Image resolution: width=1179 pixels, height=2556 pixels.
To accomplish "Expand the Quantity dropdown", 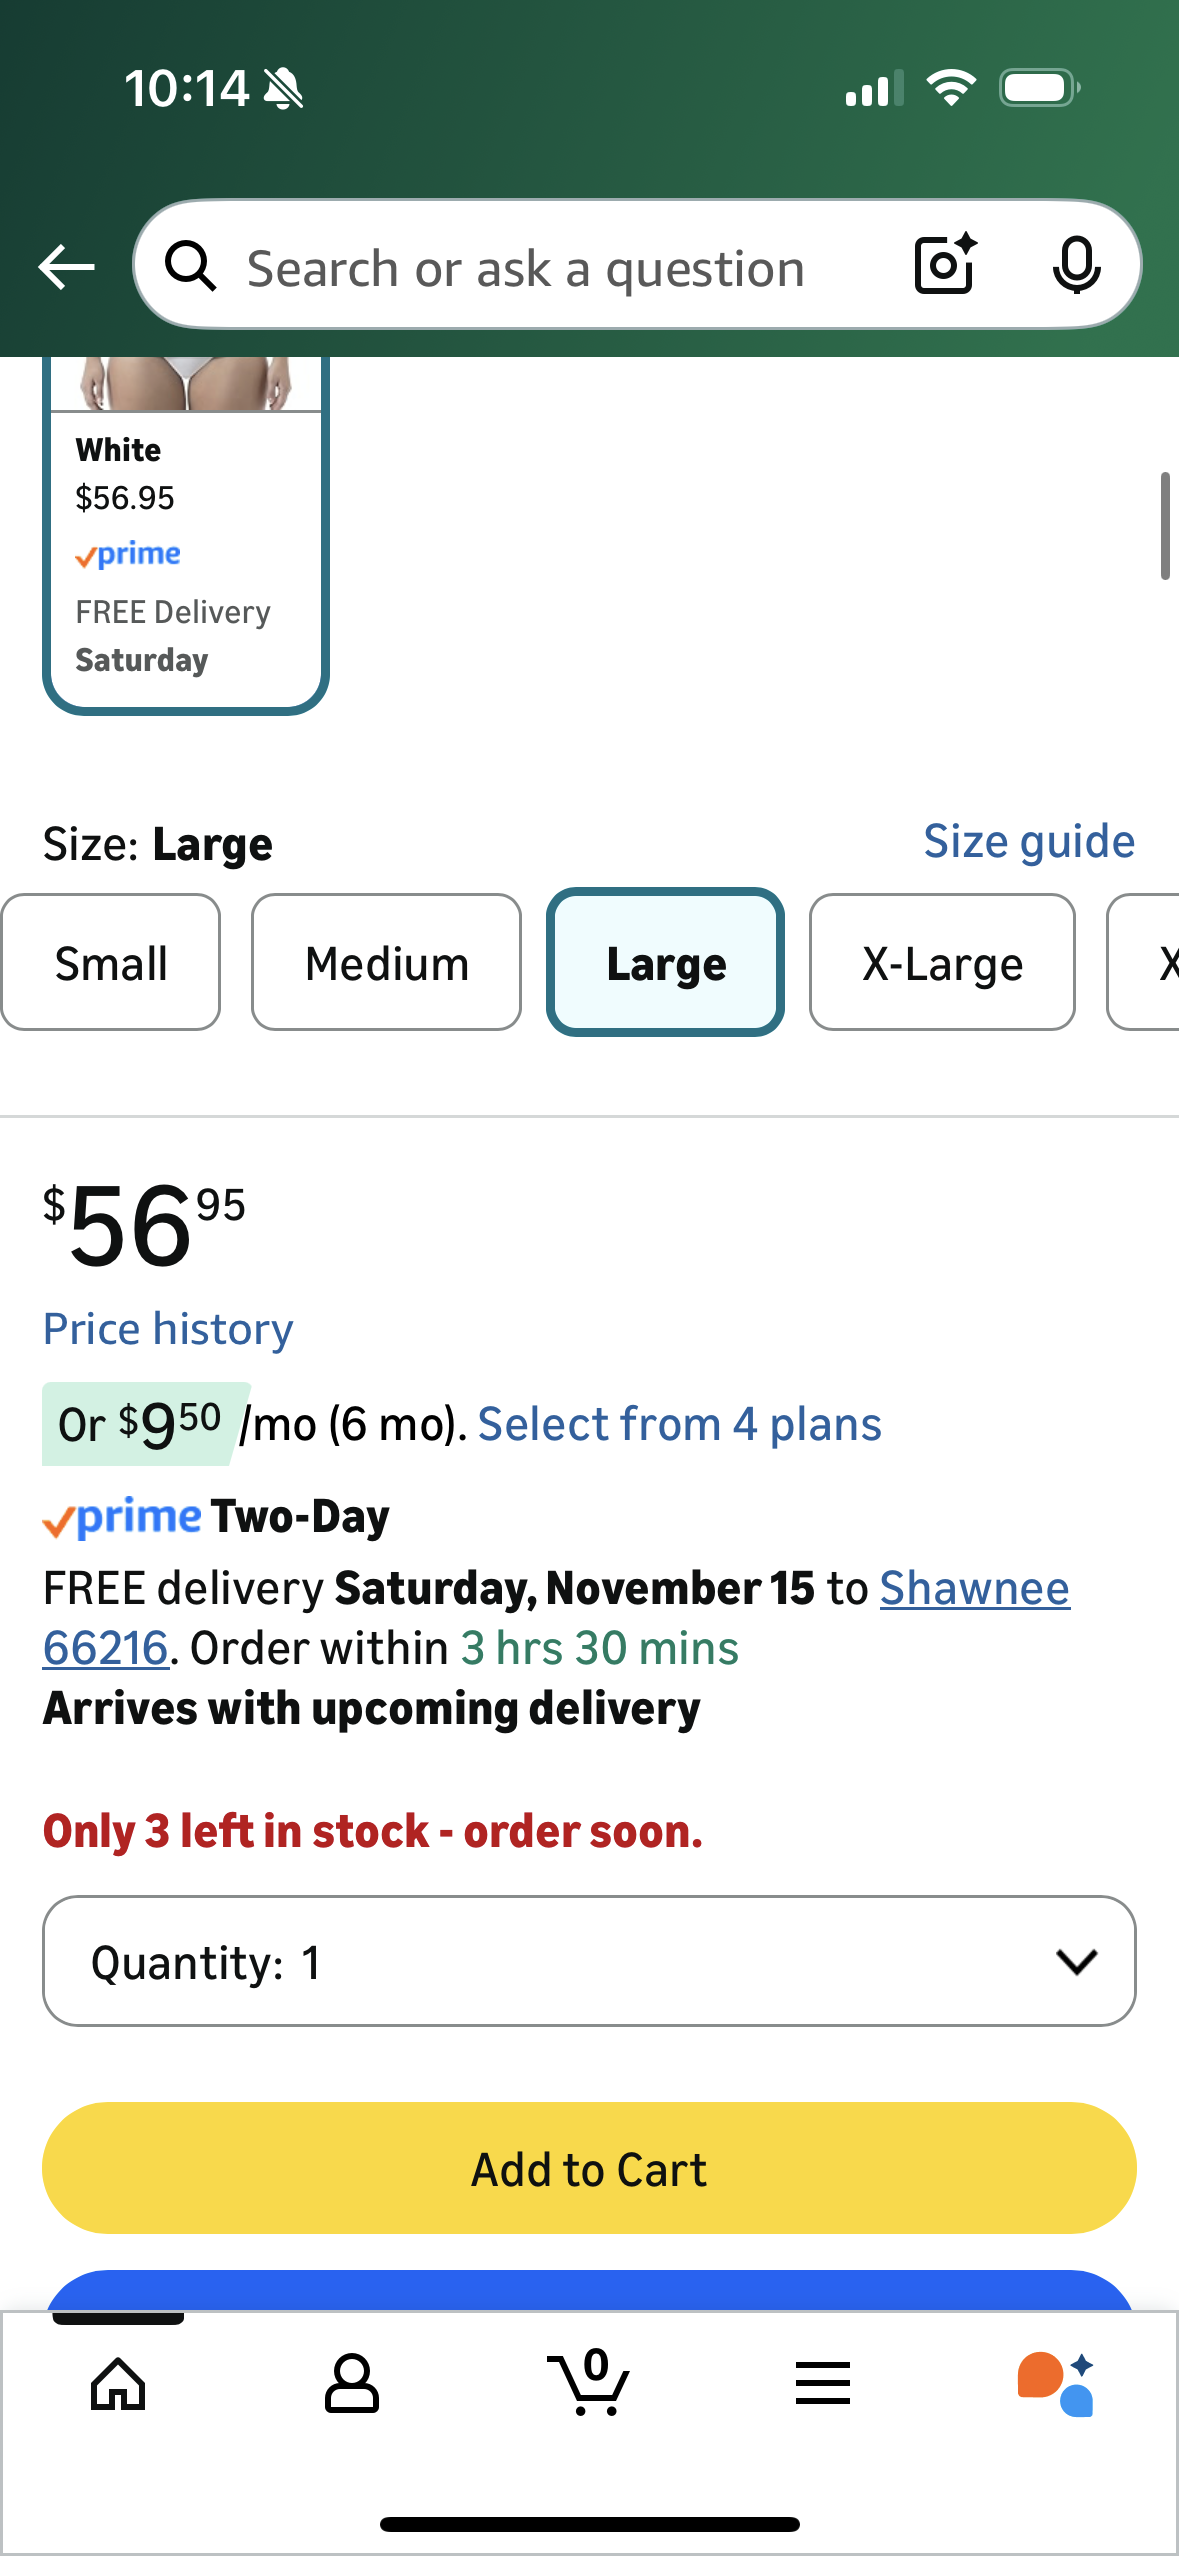I will click(589, 1961).
